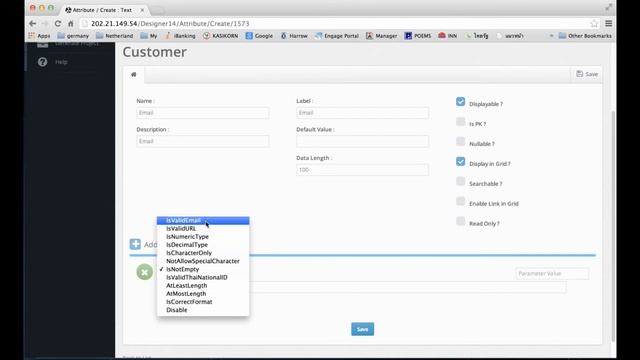Screen dimensions: 640x360
Task: Remove the validation row with green X icon
Action: click(x=144, y=272)
